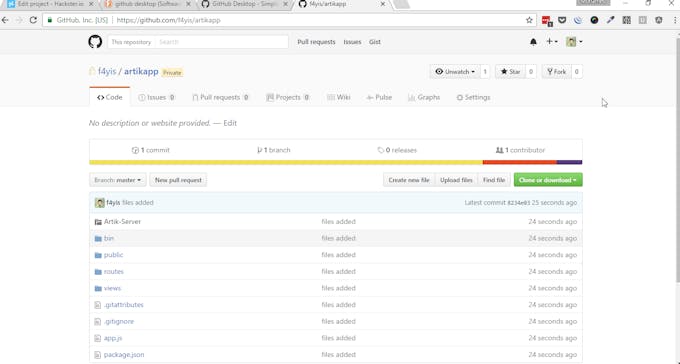View the 0 releases page

397,150
